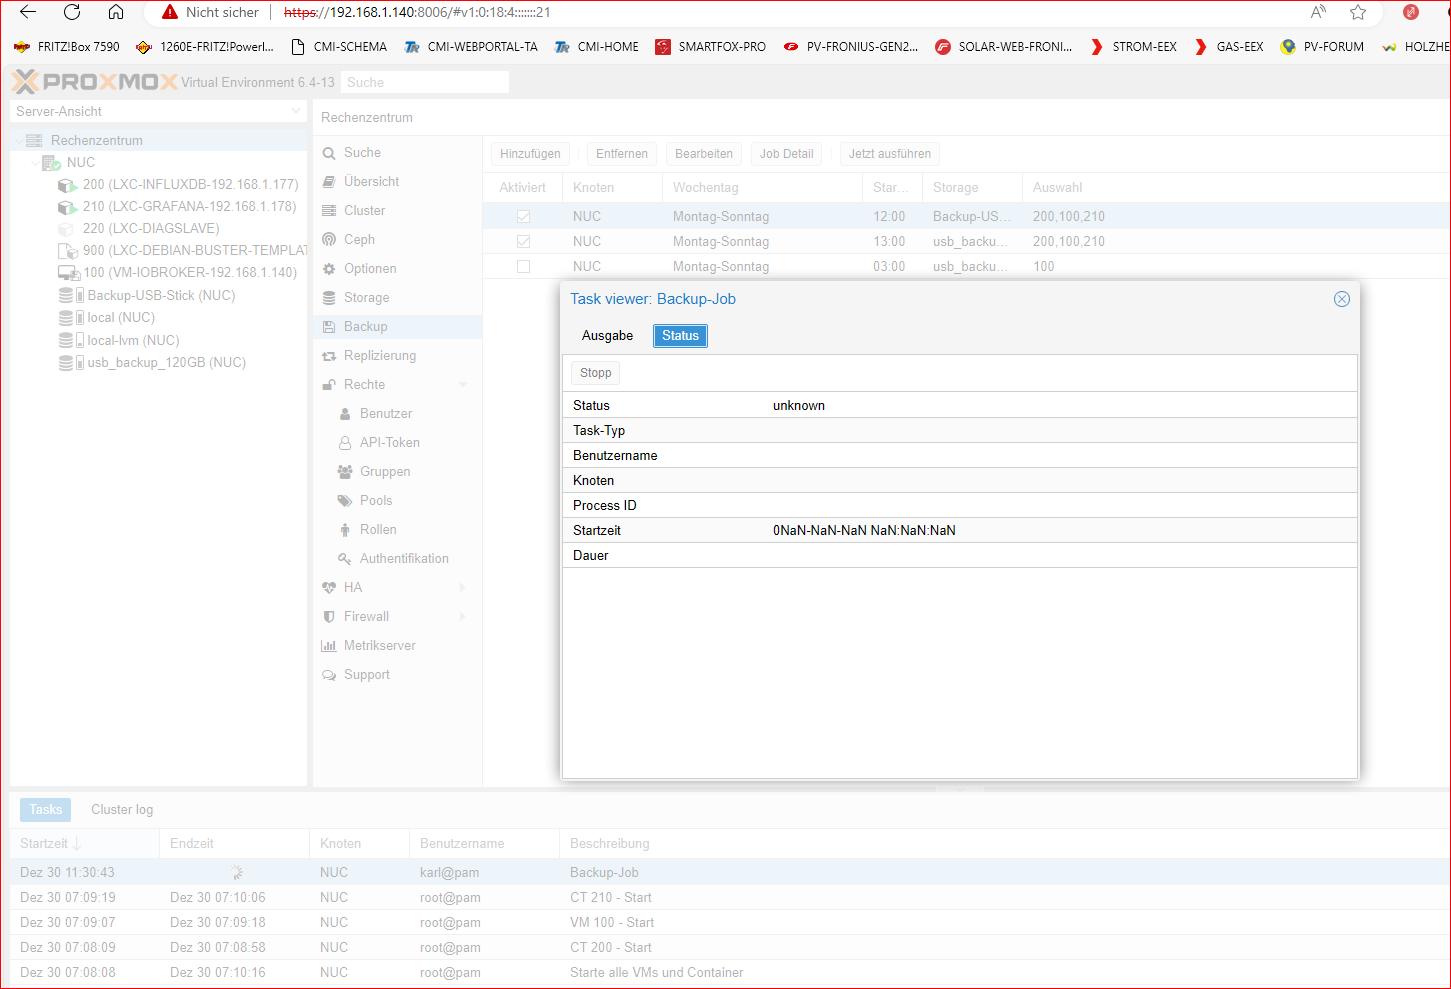Screen dimensions: 1451x989
Task: Click the Proxmox logo
Action: (x=94, y=82)
